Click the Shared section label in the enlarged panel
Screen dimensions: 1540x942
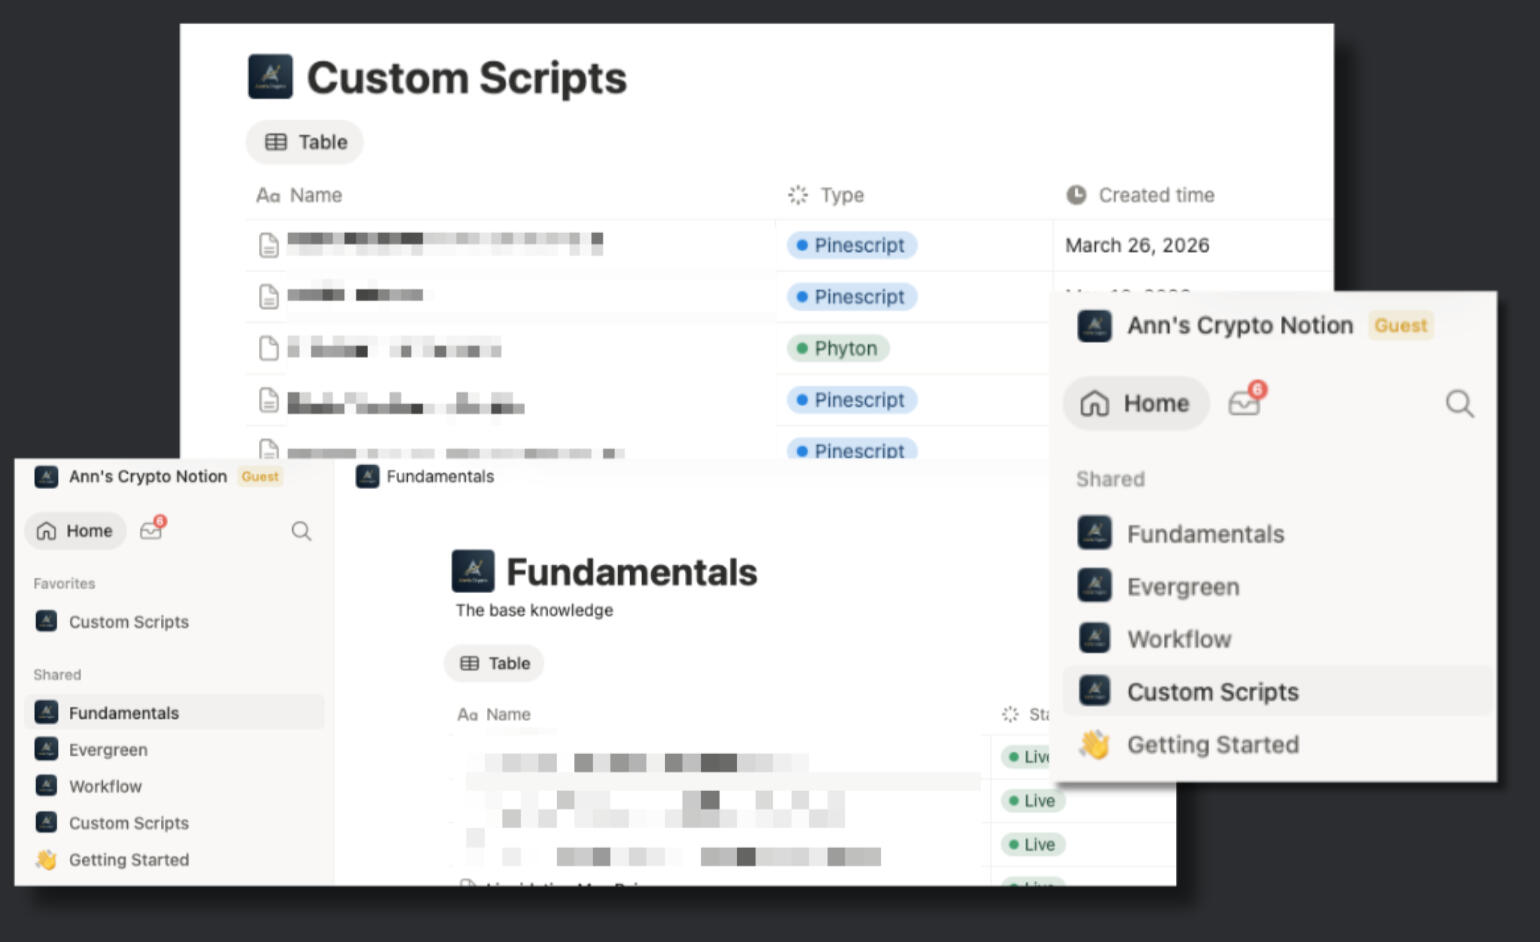tap(1110, 479)
